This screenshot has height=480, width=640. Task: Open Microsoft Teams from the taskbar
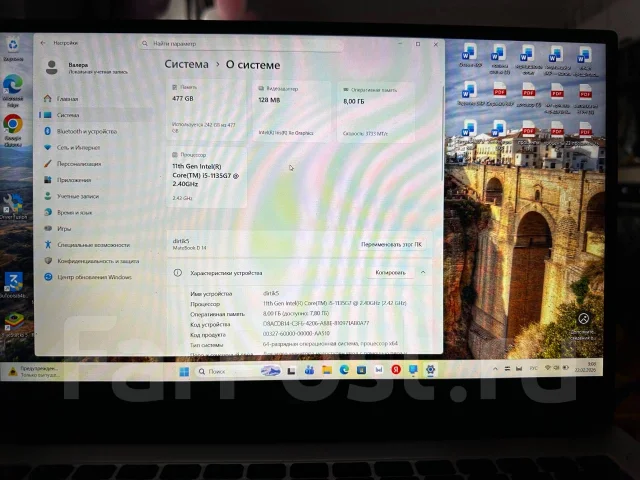pyautogui.click(x=309, y=371)
